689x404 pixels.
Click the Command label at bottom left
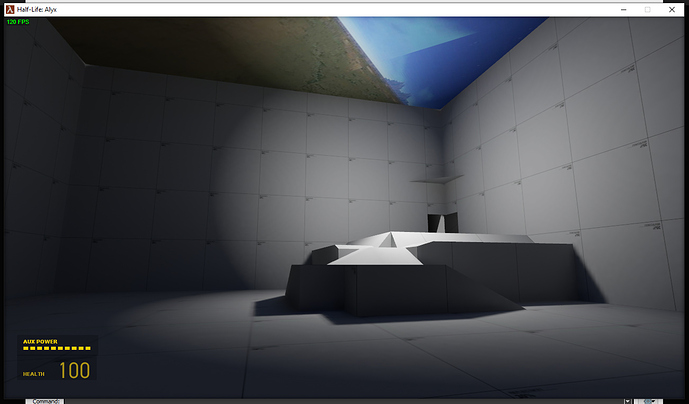click(47, 399)
